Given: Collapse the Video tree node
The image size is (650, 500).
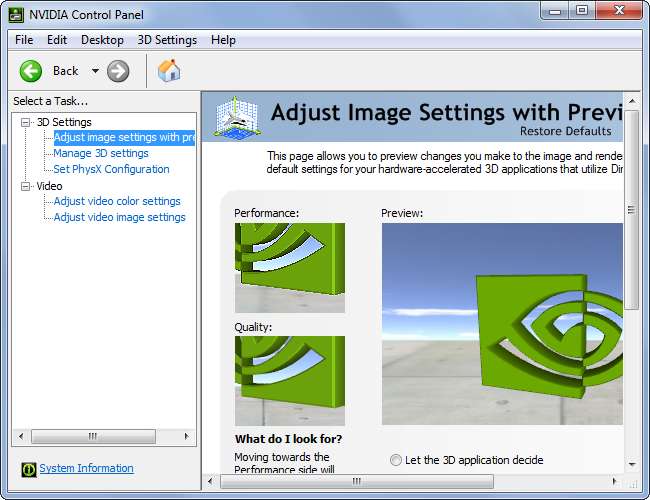Looking at the screenshot, I should click(26, 186).
